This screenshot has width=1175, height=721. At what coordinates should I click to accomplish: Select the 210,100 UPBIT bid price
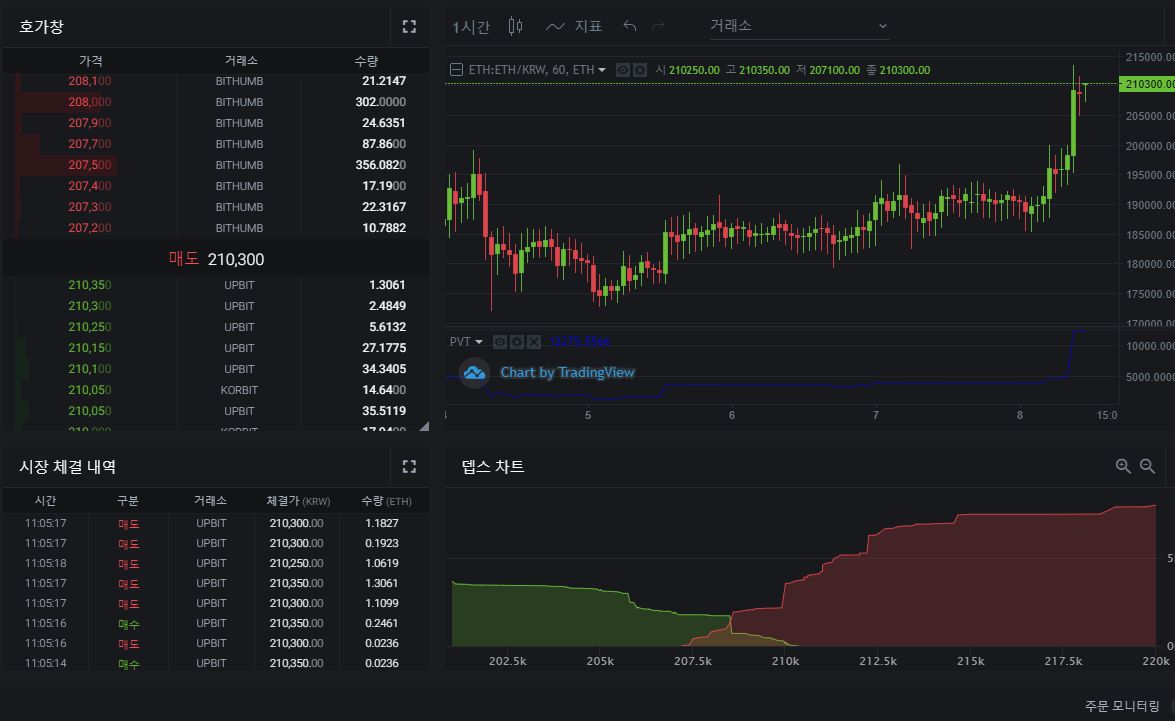tap(90, 369)
